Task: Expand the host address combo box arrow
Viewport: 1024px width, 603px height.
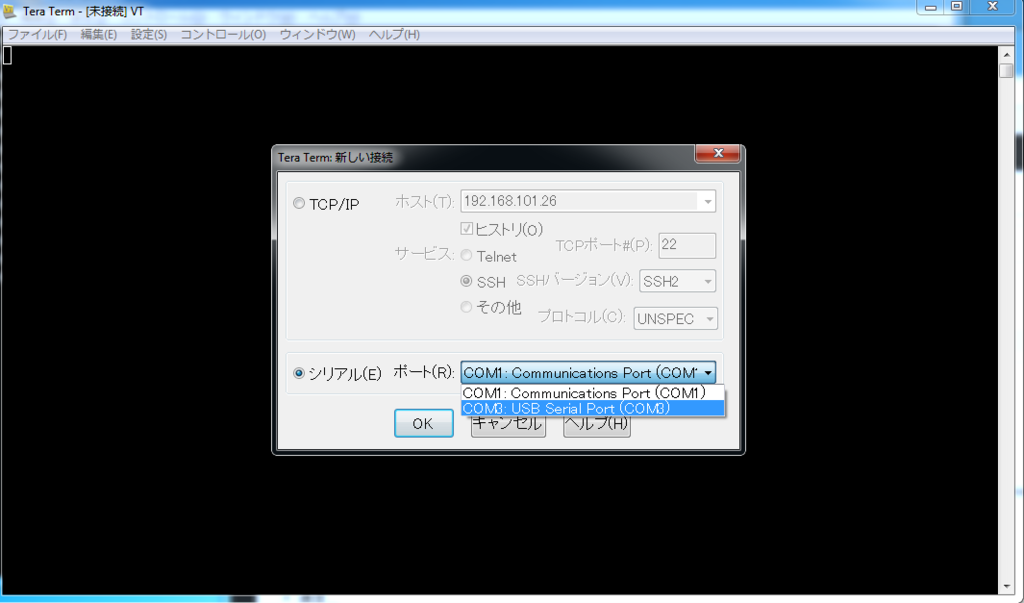Action: tap(707, 201)
